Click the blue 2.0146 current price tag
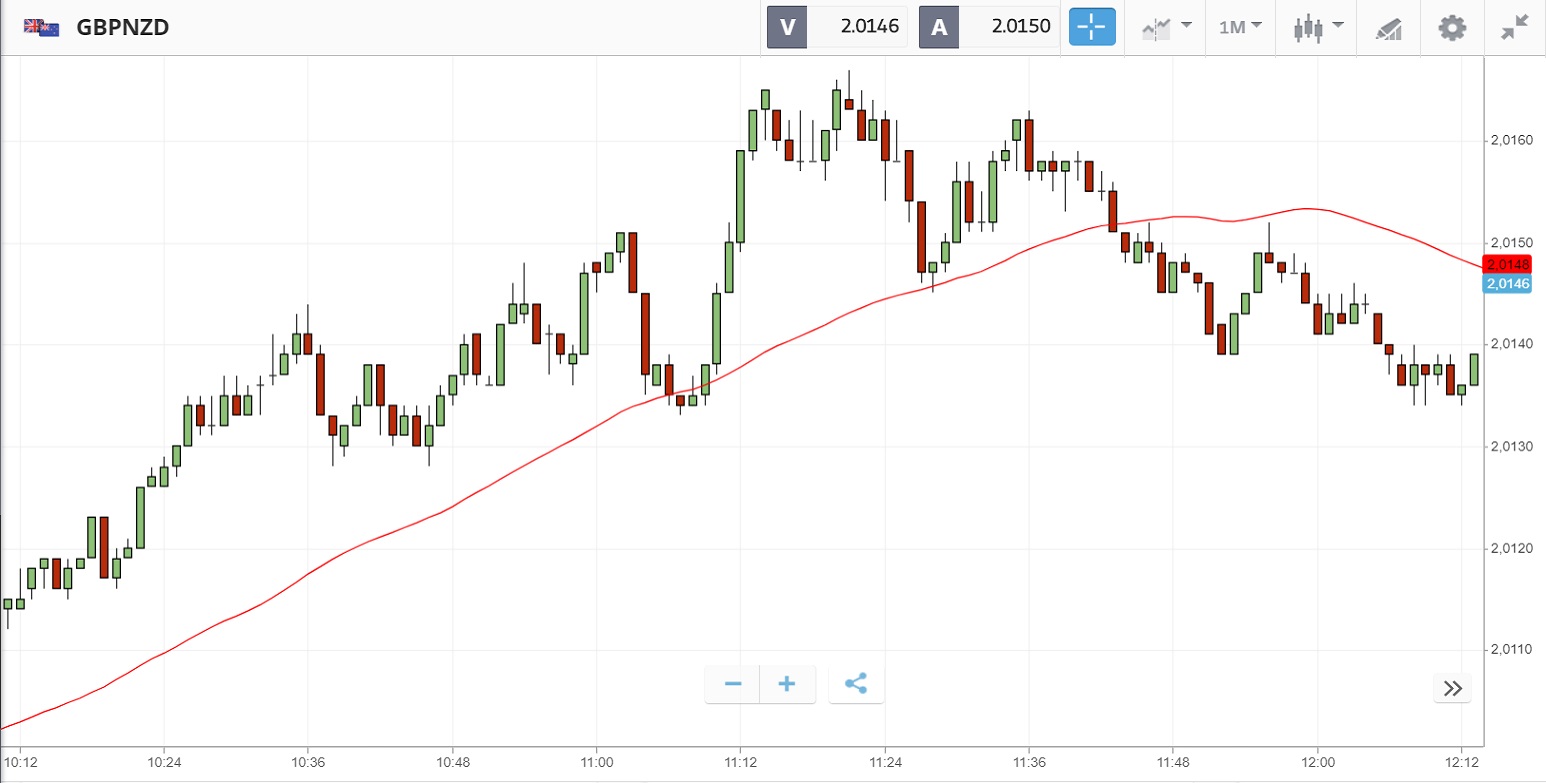Screen dimensions: 1546x783 pyautogui.click(x=1509, y=284)
